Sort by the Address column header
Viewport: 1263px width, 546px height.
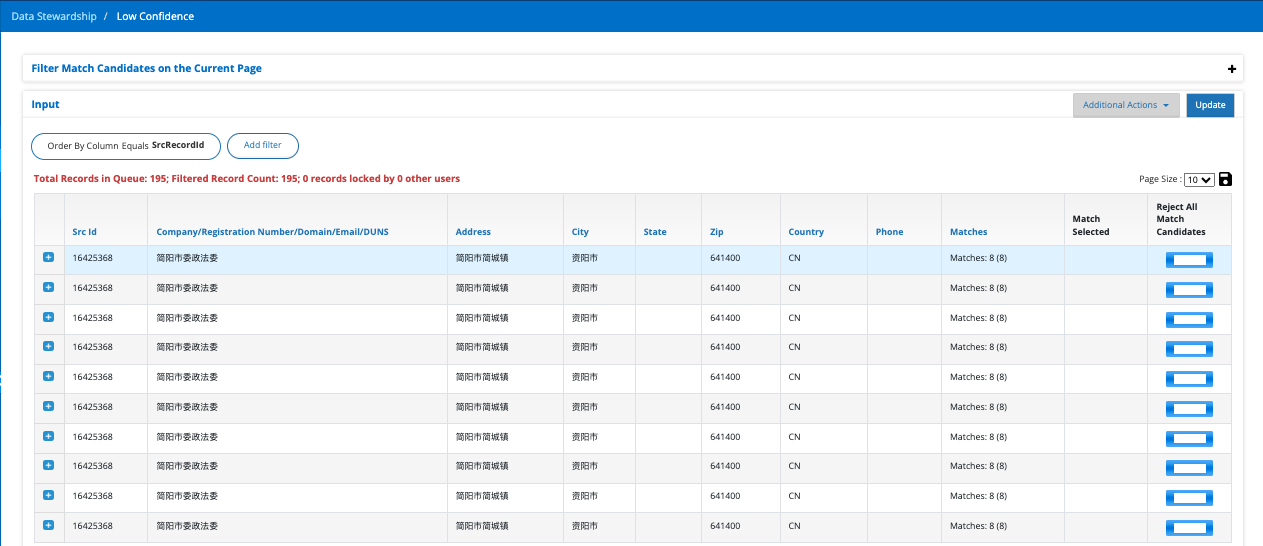tap(473, 232)
